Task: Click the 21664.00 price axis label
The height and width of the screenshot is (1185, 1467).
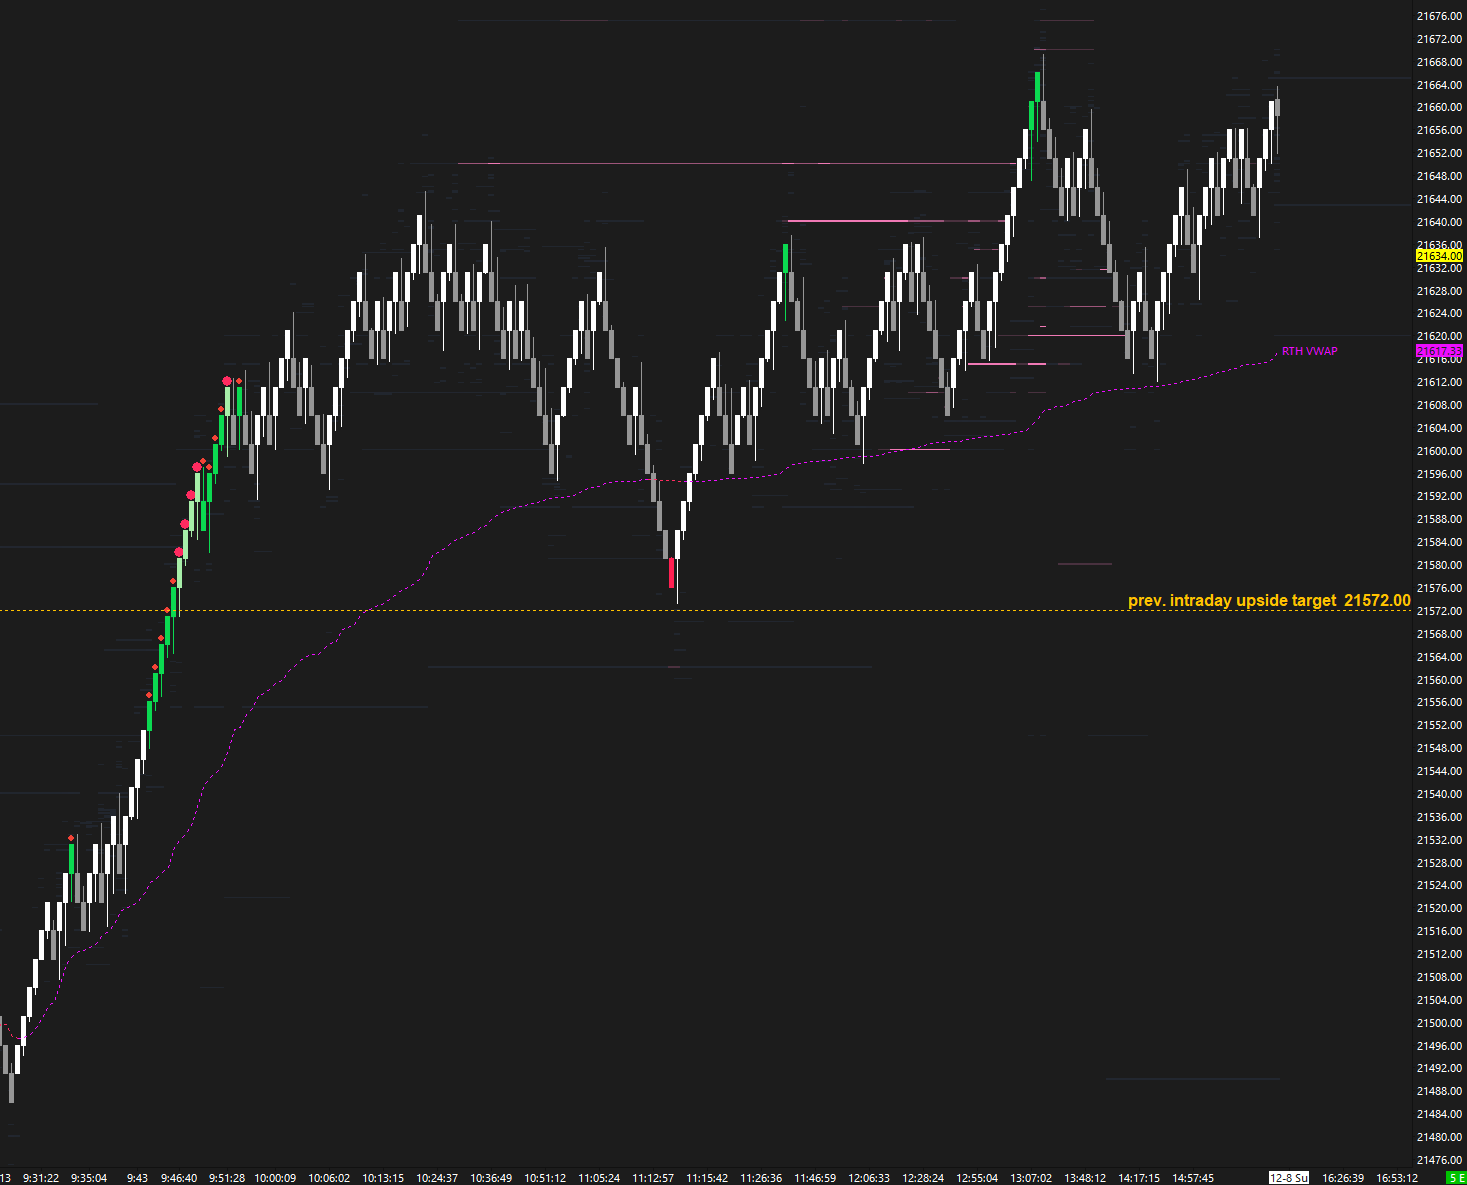Action: point(1439,85)
